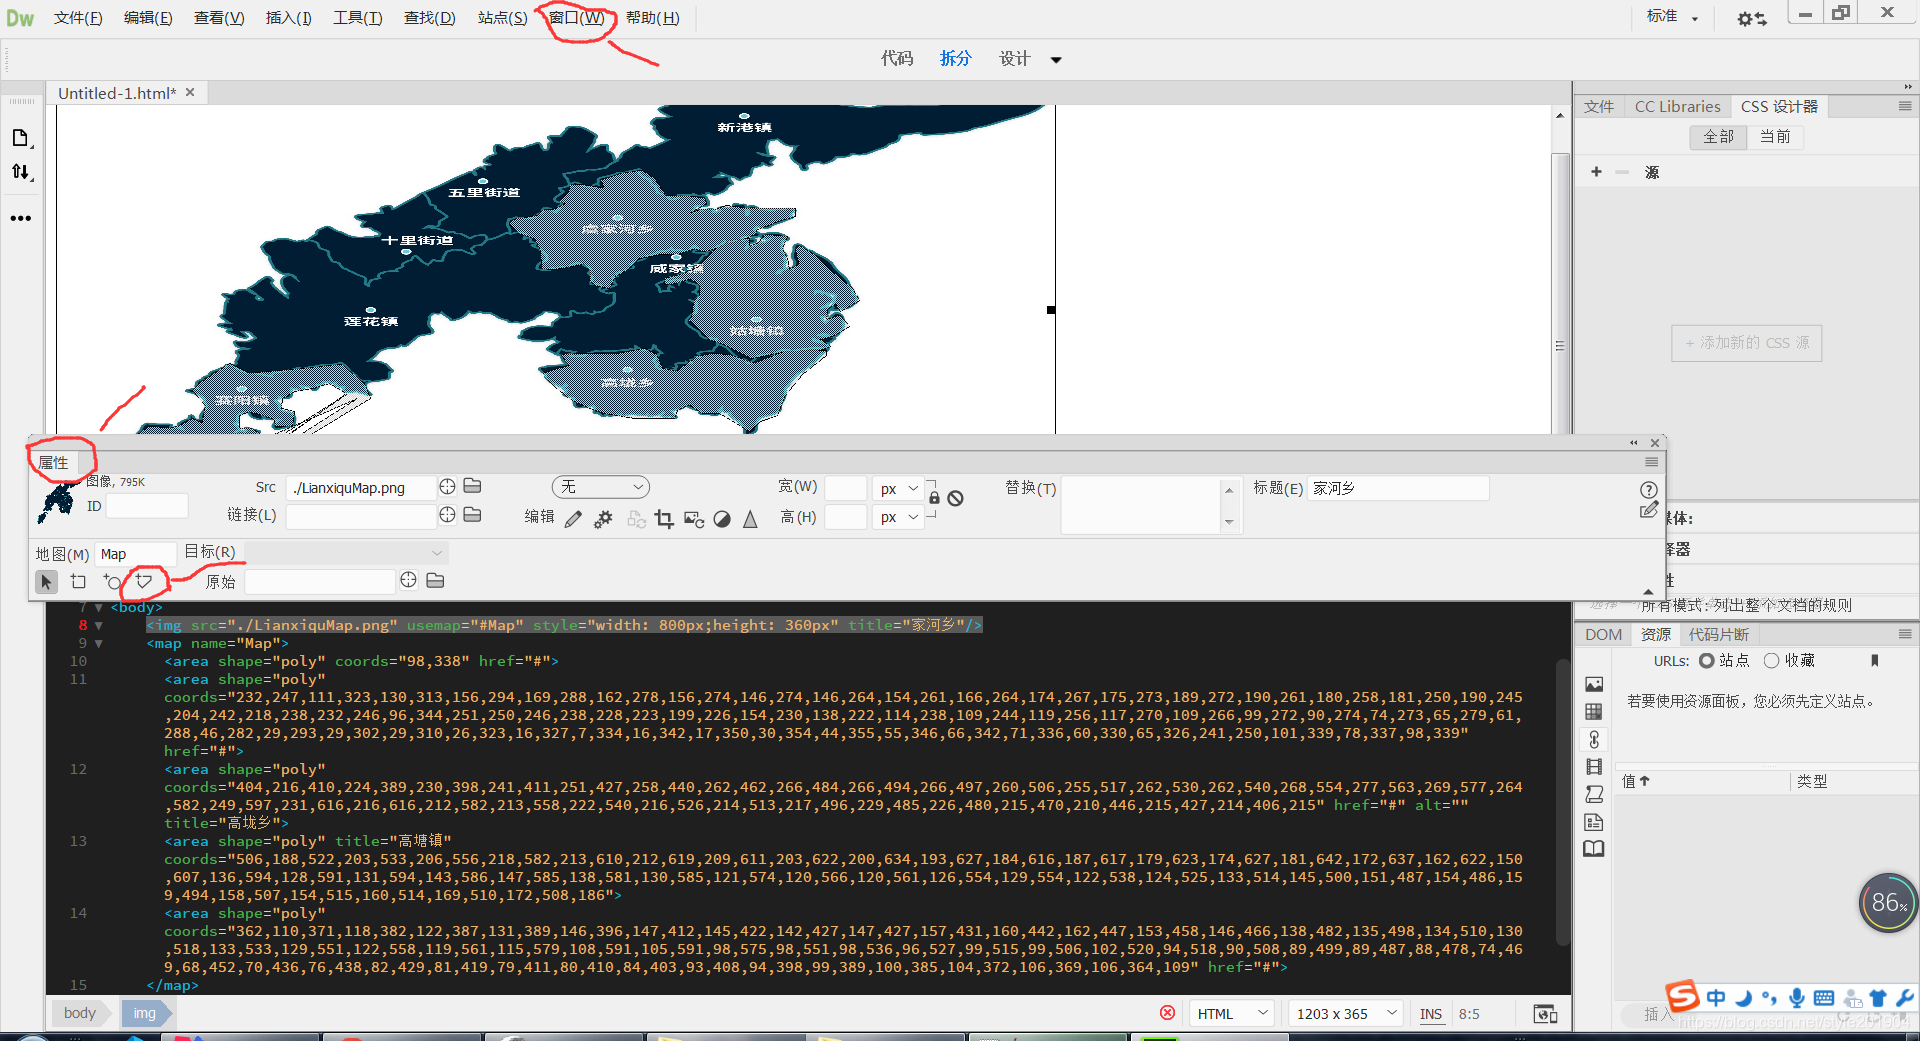Screen dimensions: 1920x1041
Task: Click the Sogou microphone voice input icon
Action: [1797, 997]
